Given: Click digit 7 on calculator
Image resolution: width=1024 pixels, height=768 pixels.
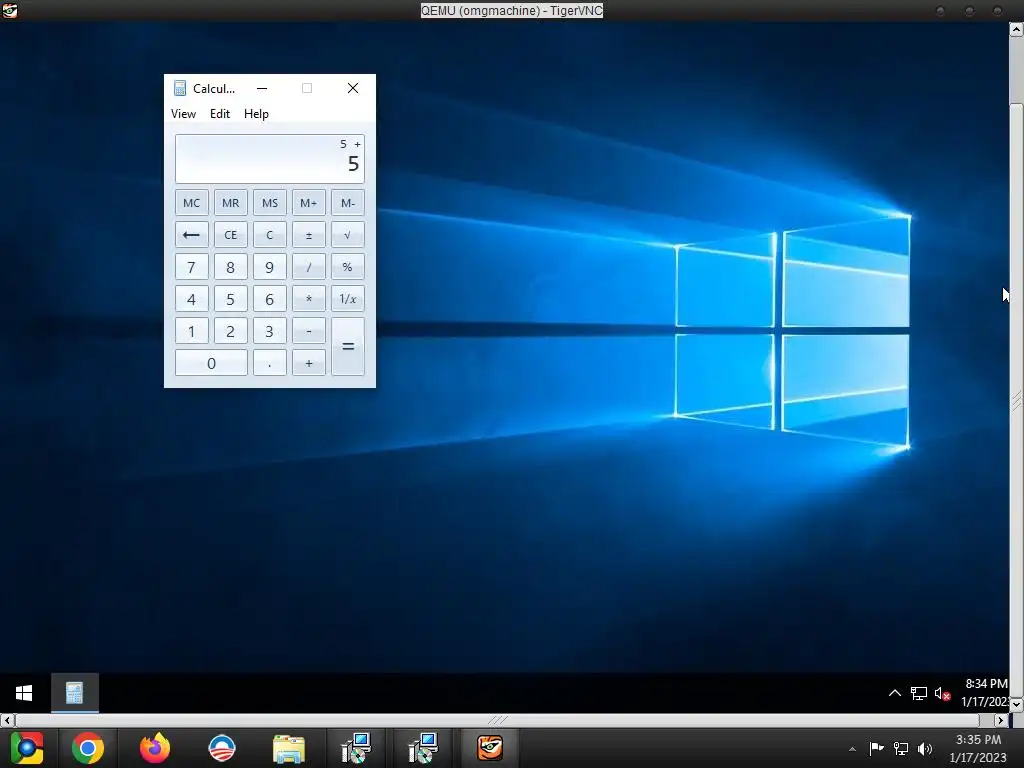Looking at the screenshot, I should coord(191,266).
